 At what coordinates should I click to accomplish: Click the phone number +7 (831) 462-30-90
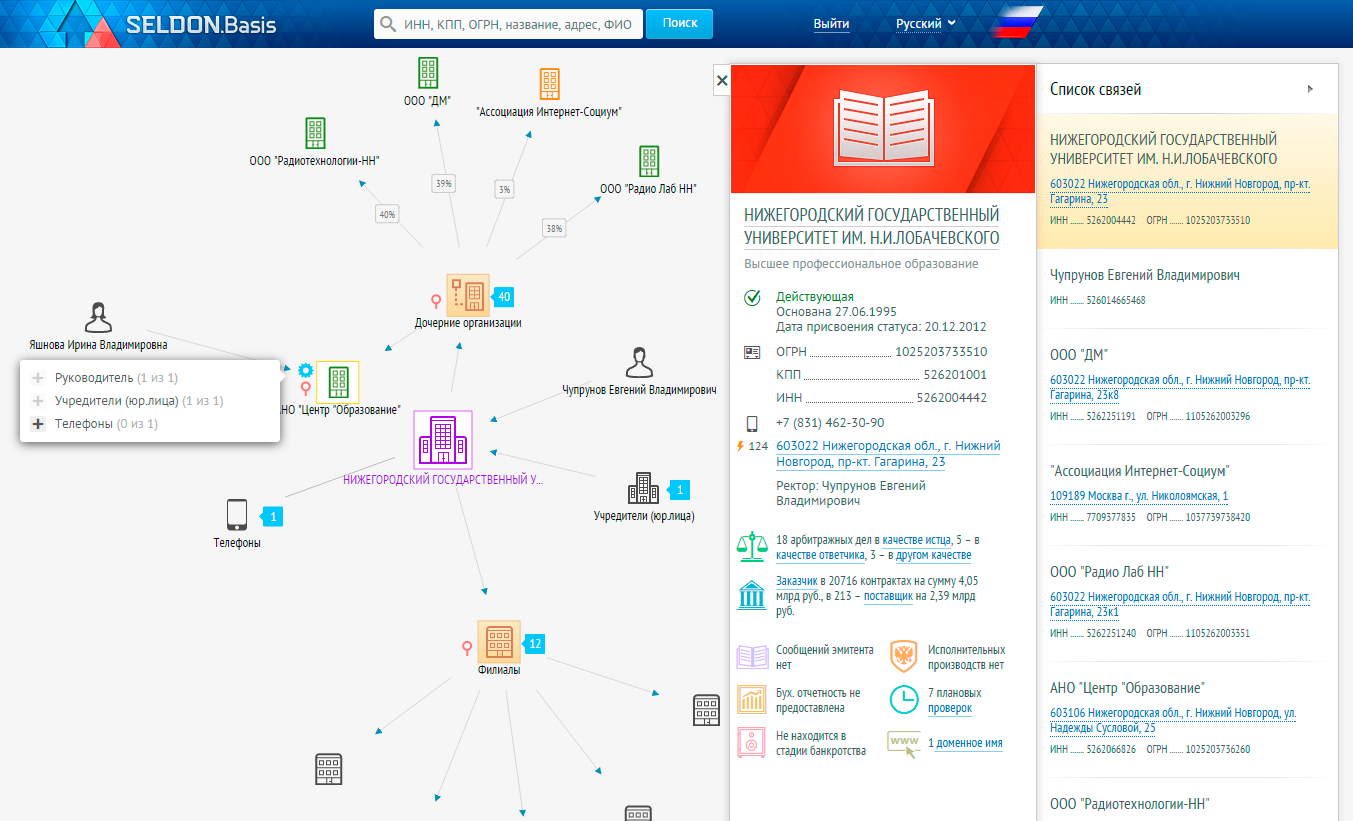830,423
